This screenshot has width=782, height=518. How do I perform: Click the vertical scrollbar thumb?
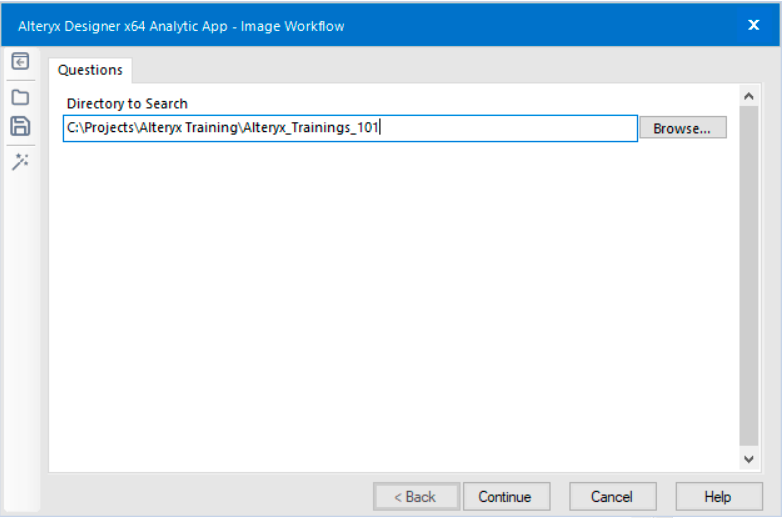(x=749, y=275)
